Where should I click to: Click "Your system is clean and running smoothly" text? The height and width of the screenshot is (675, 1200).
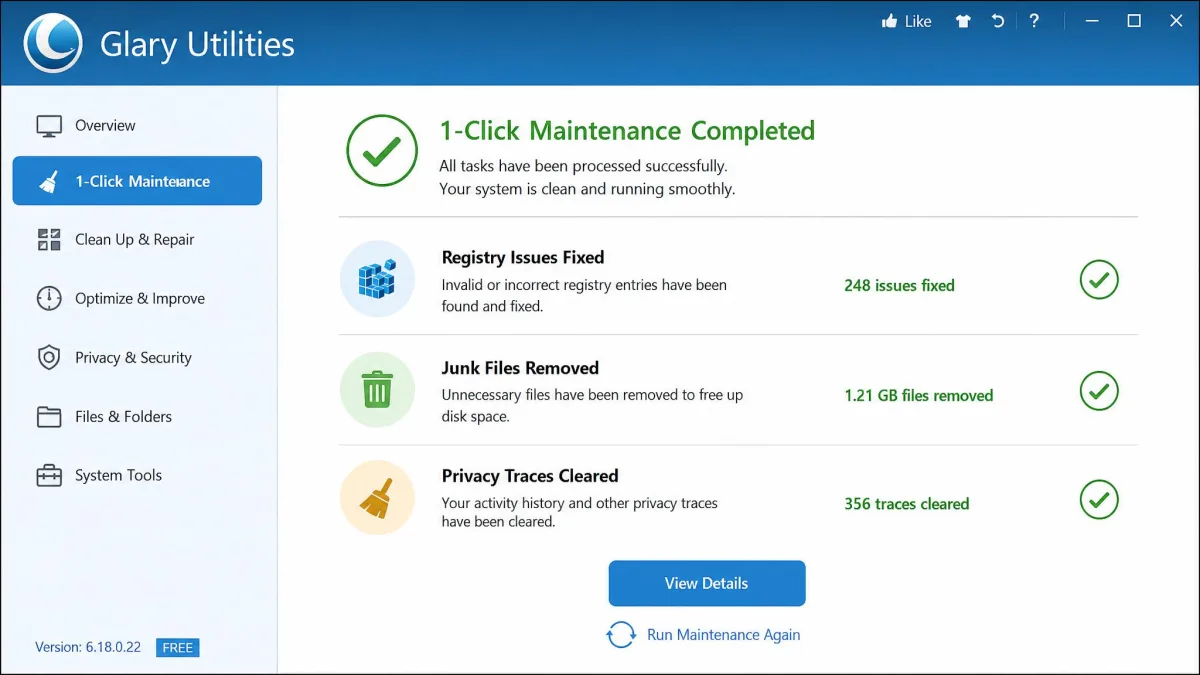click(x=587, y=189)
